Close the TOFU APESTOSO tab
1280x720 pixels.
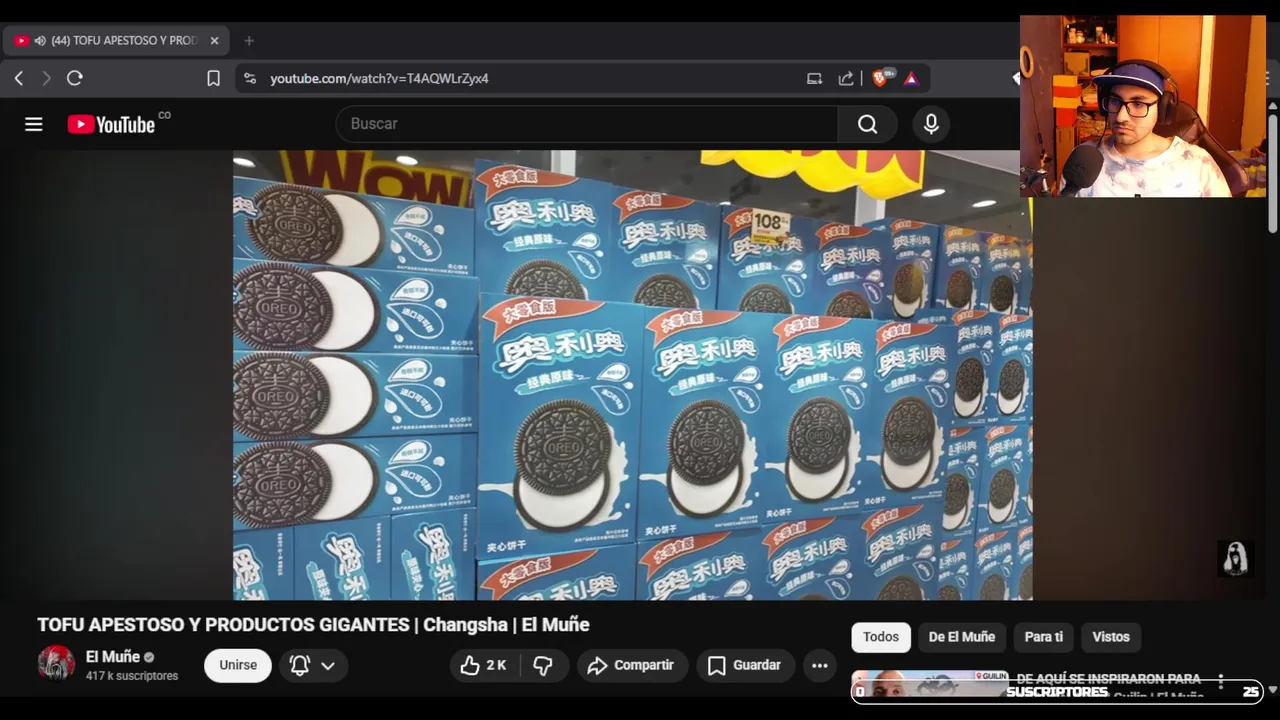click(x=214, y=41)
